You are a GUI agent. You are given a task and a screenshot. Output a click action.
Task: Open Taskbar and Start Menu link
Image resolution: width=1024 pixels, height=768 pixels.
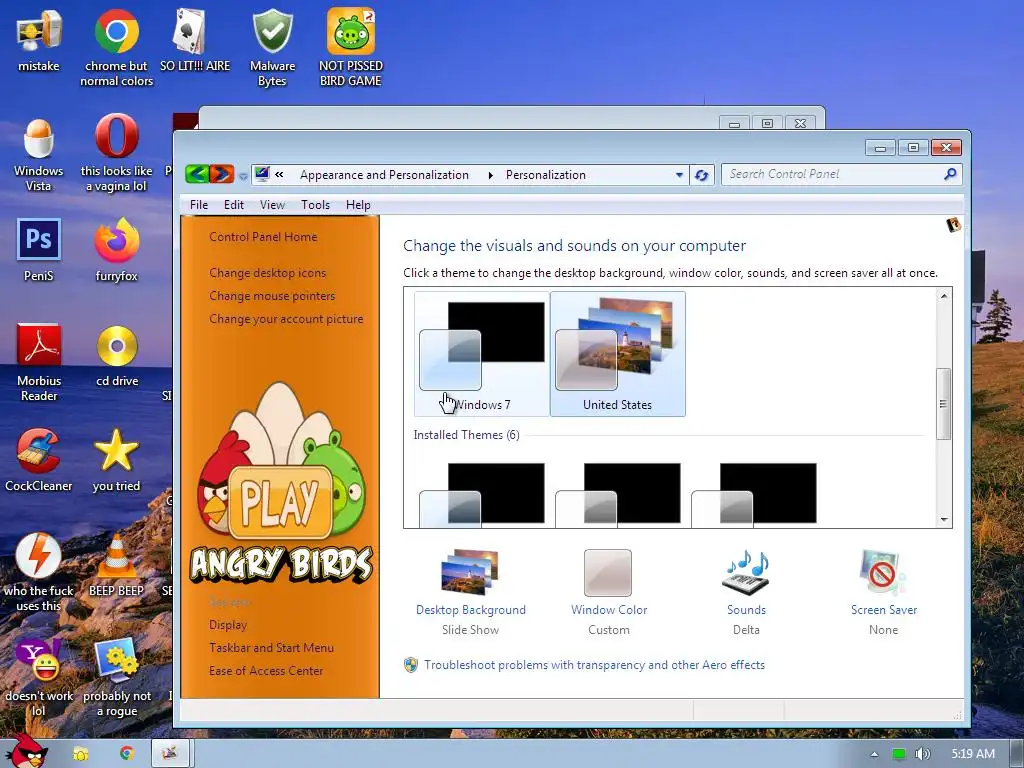(x=271, y=648)
